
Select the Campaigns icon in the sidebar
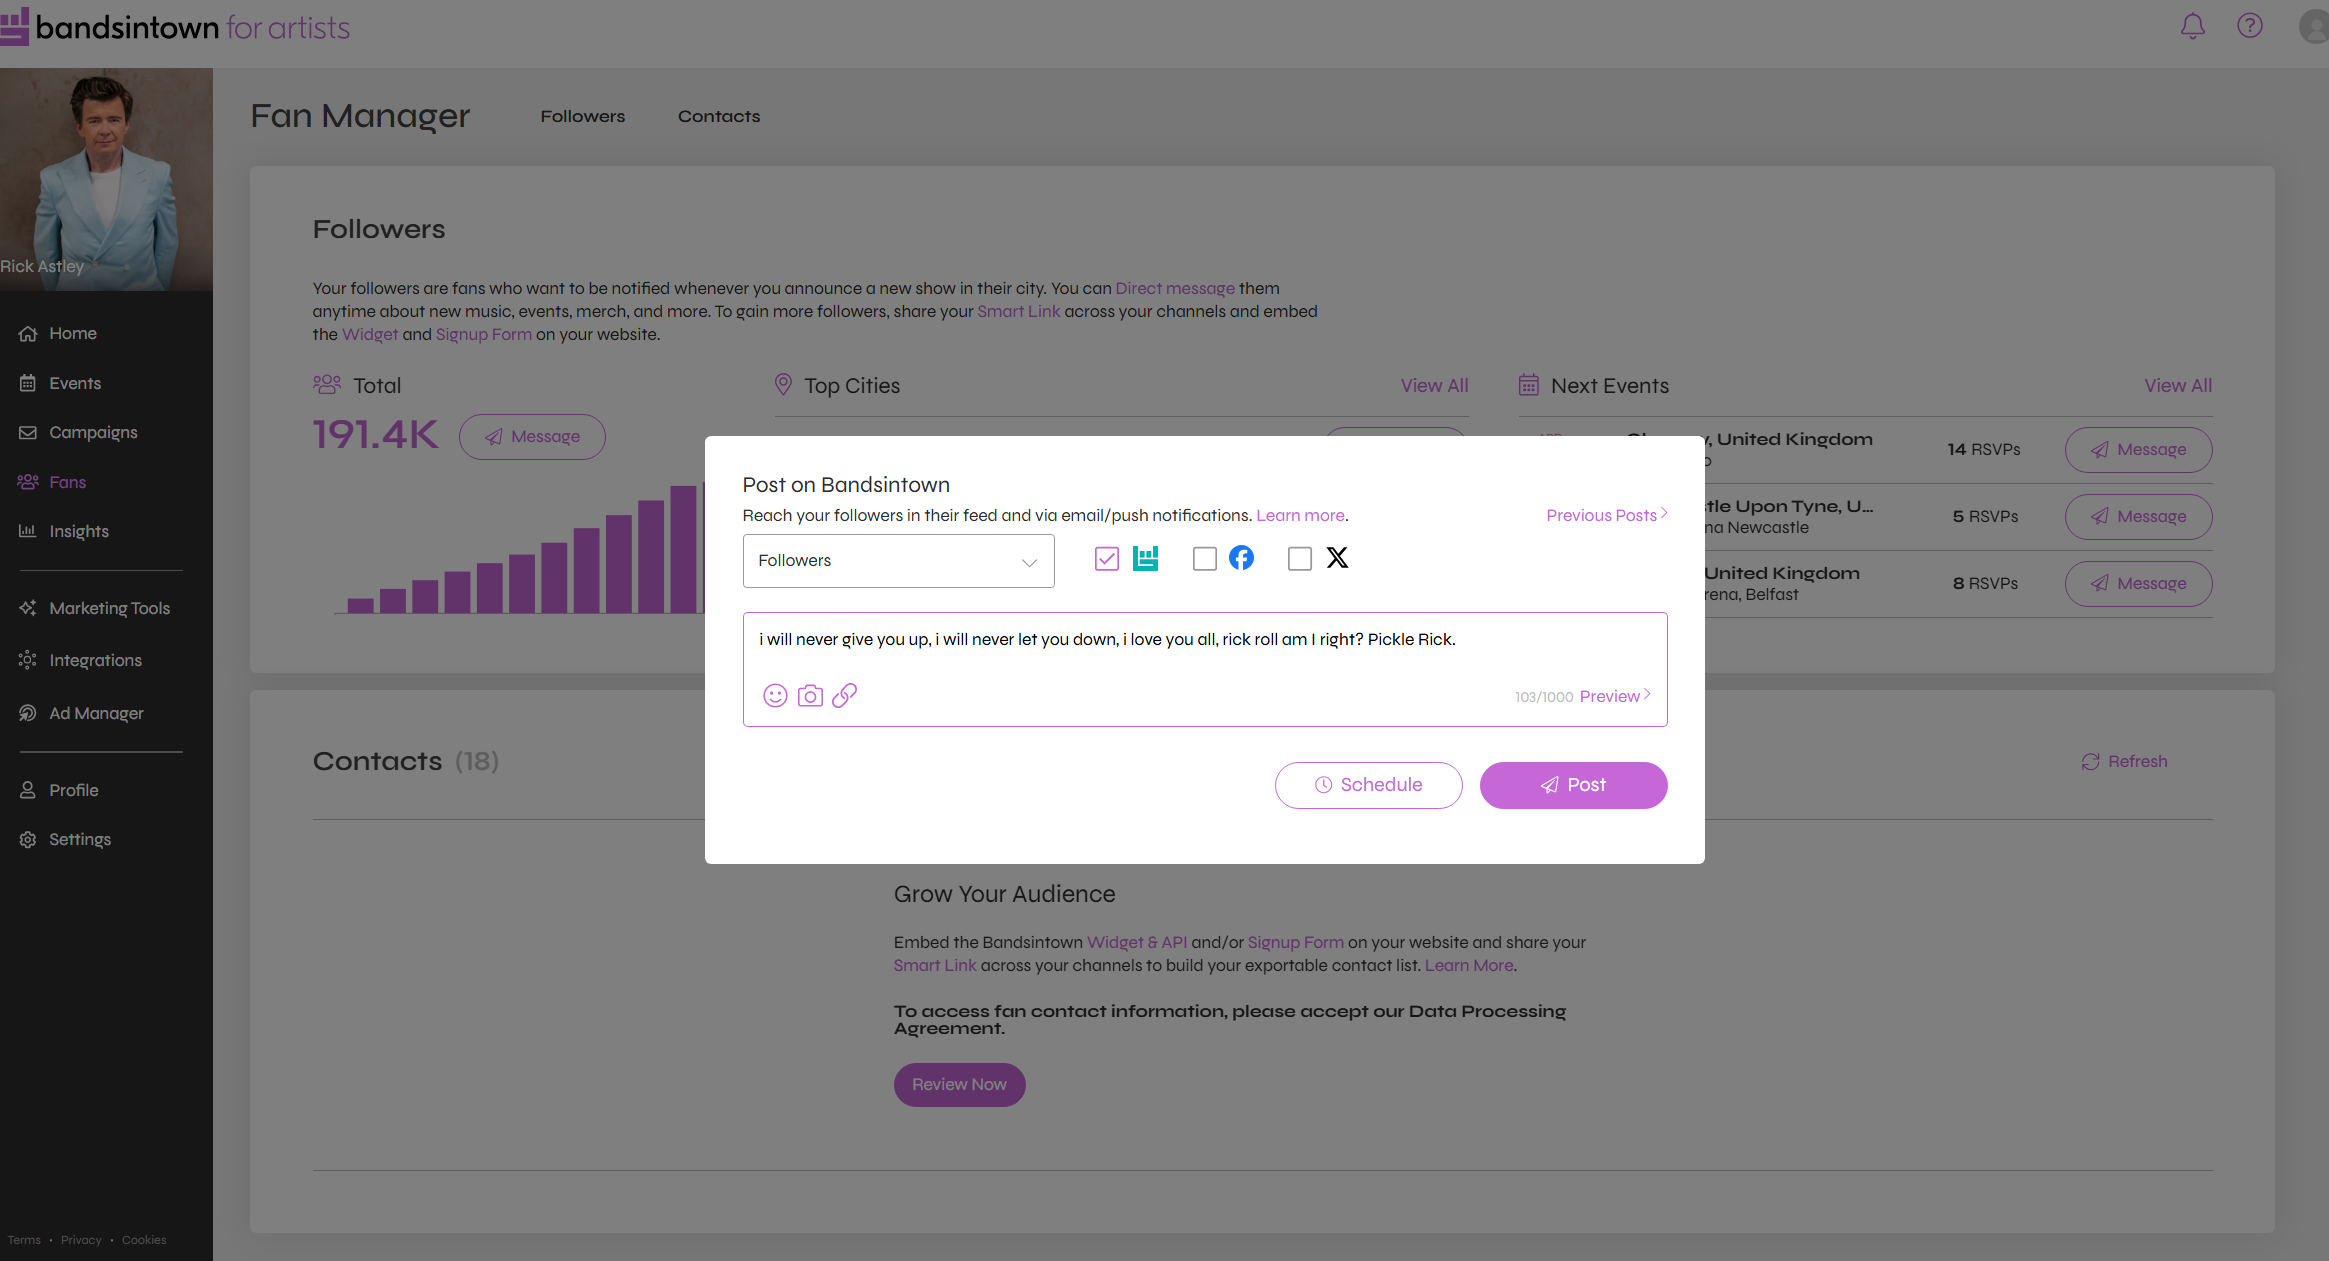point(29,432)
